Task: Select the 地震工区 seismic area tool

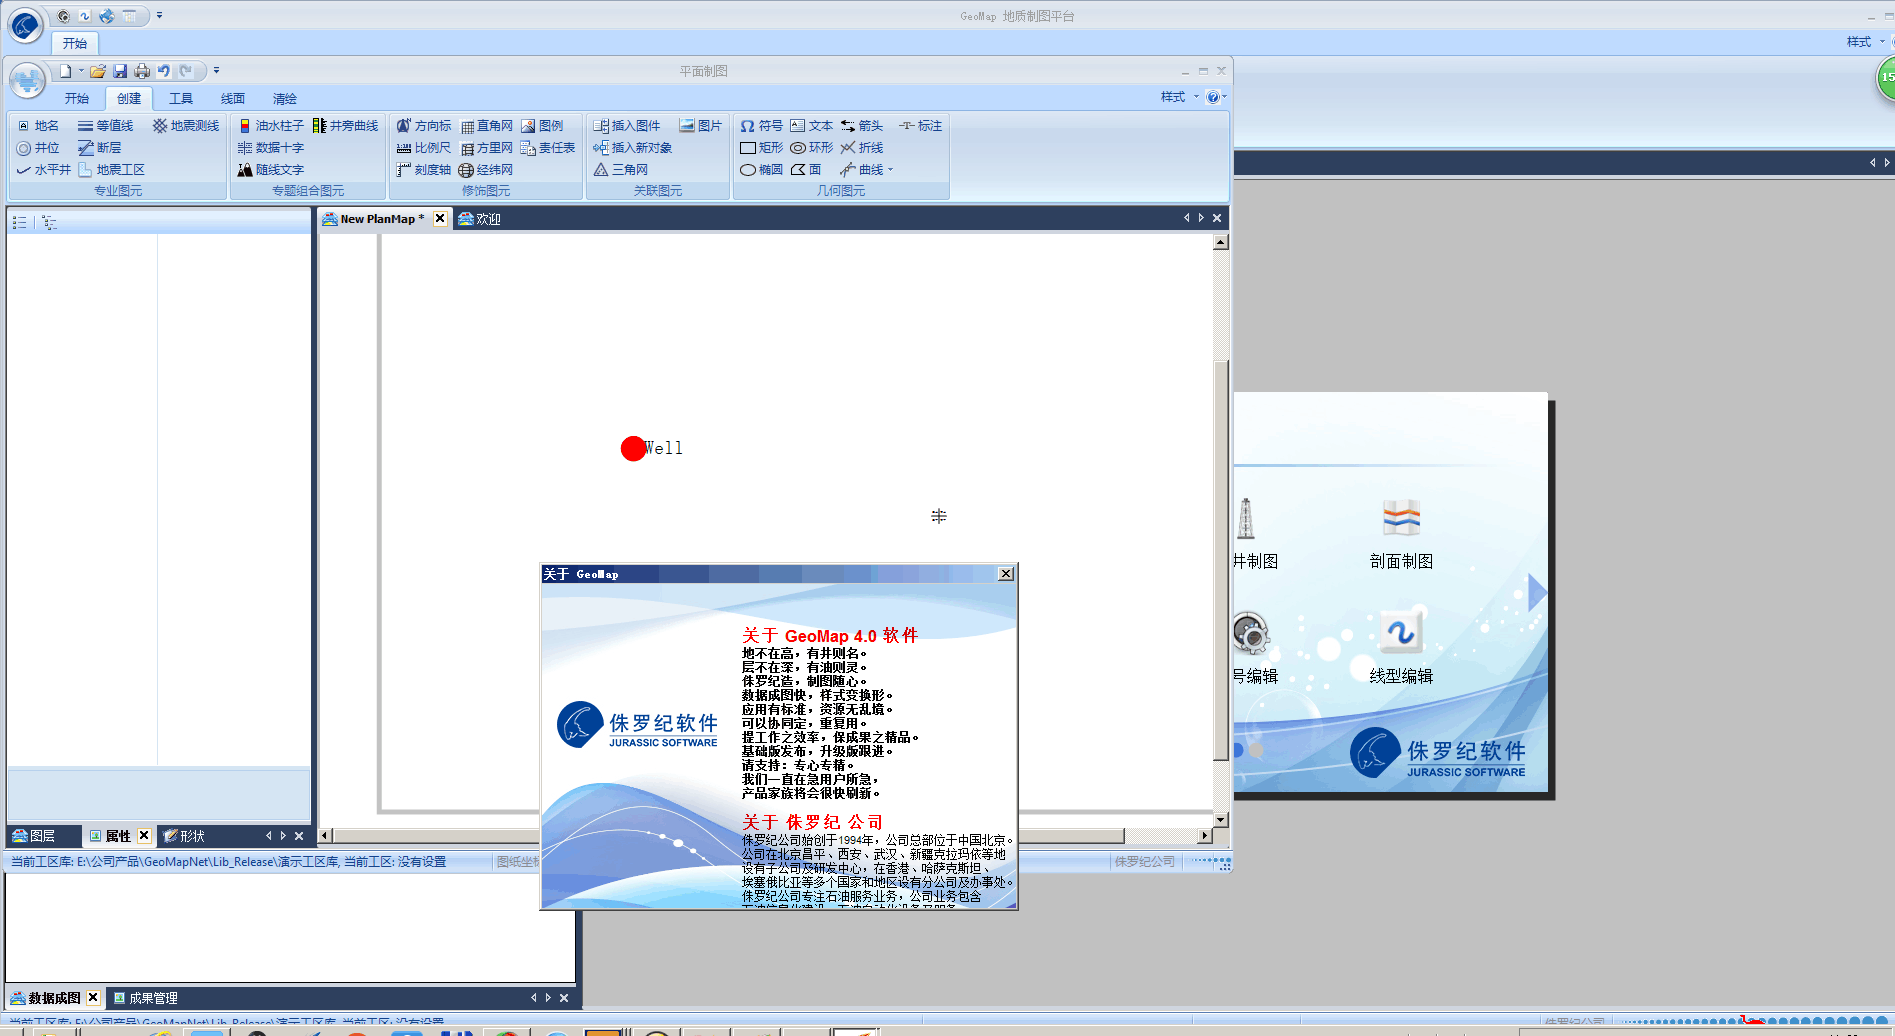Action: pos(112,170)
